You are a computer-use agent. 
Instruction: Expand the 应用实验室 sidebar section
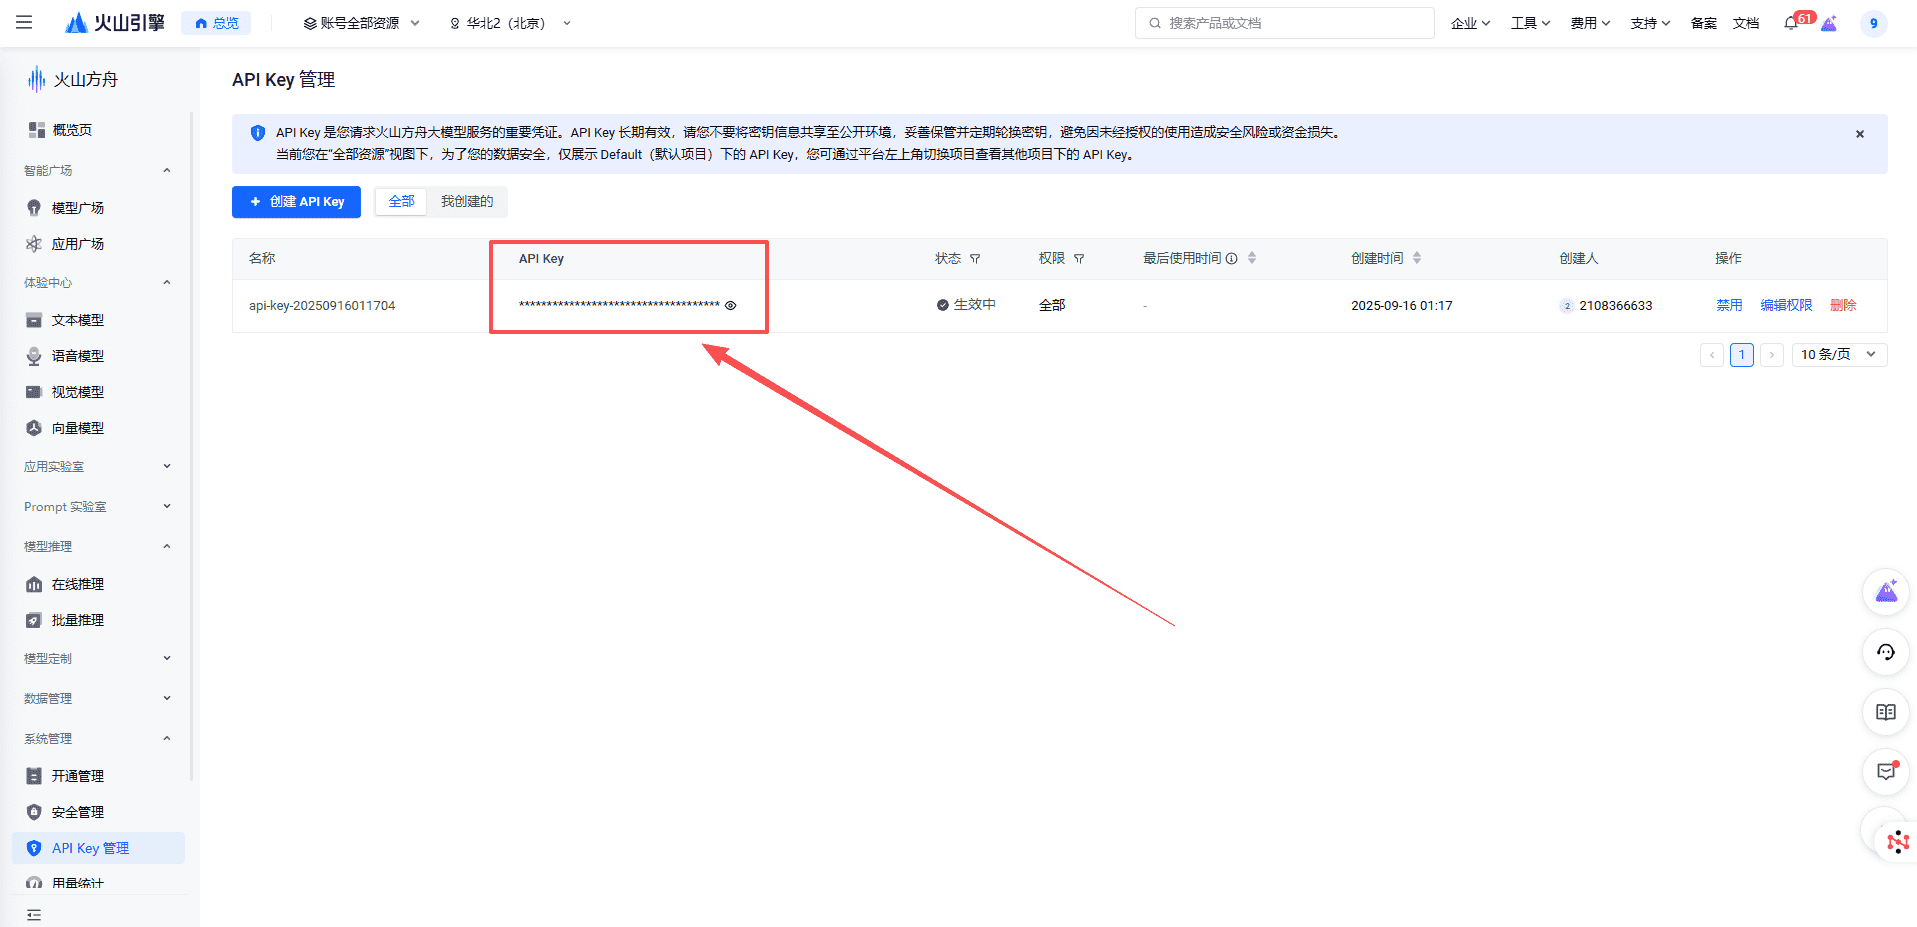point(97,467)
